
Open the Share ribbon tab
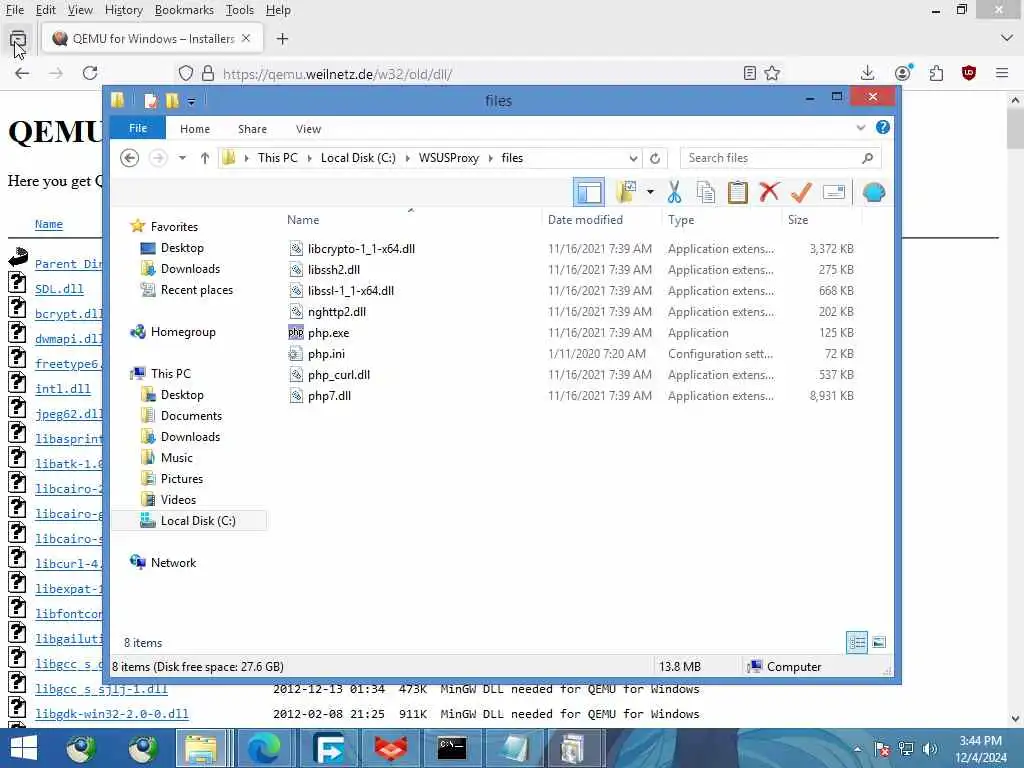[252, 129]
